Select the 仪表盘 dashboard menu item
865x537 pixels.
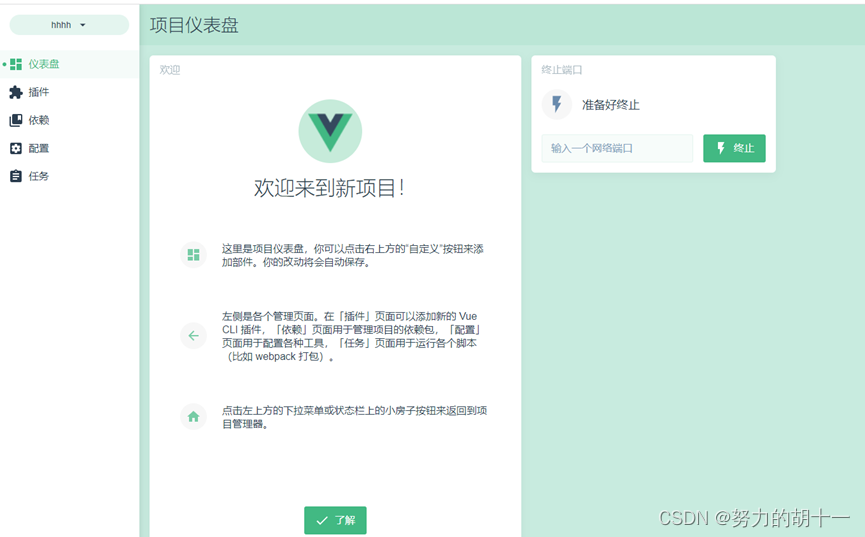point(69,64)
